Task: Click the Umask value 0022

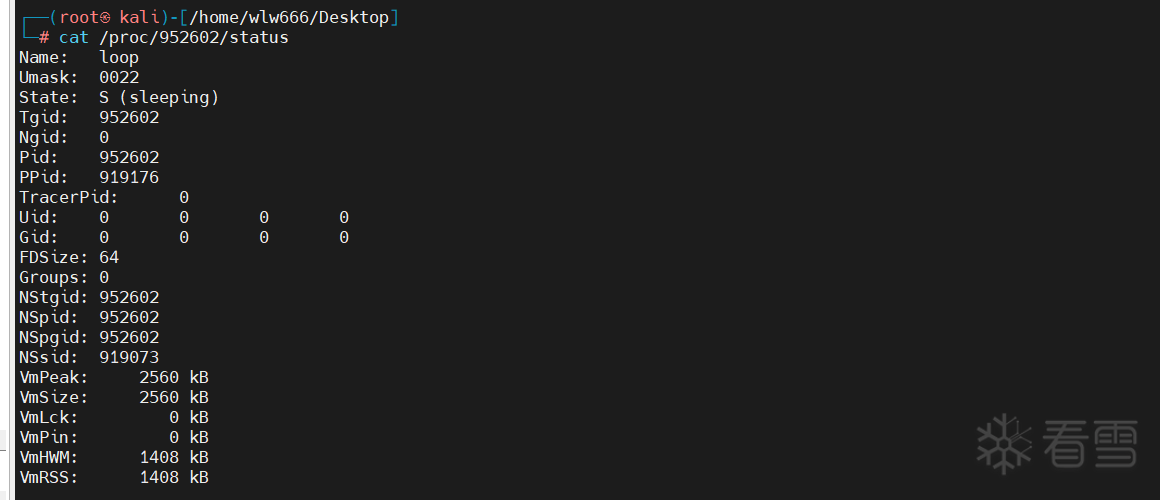Action: pyautogui.click(x=119, y=78)
